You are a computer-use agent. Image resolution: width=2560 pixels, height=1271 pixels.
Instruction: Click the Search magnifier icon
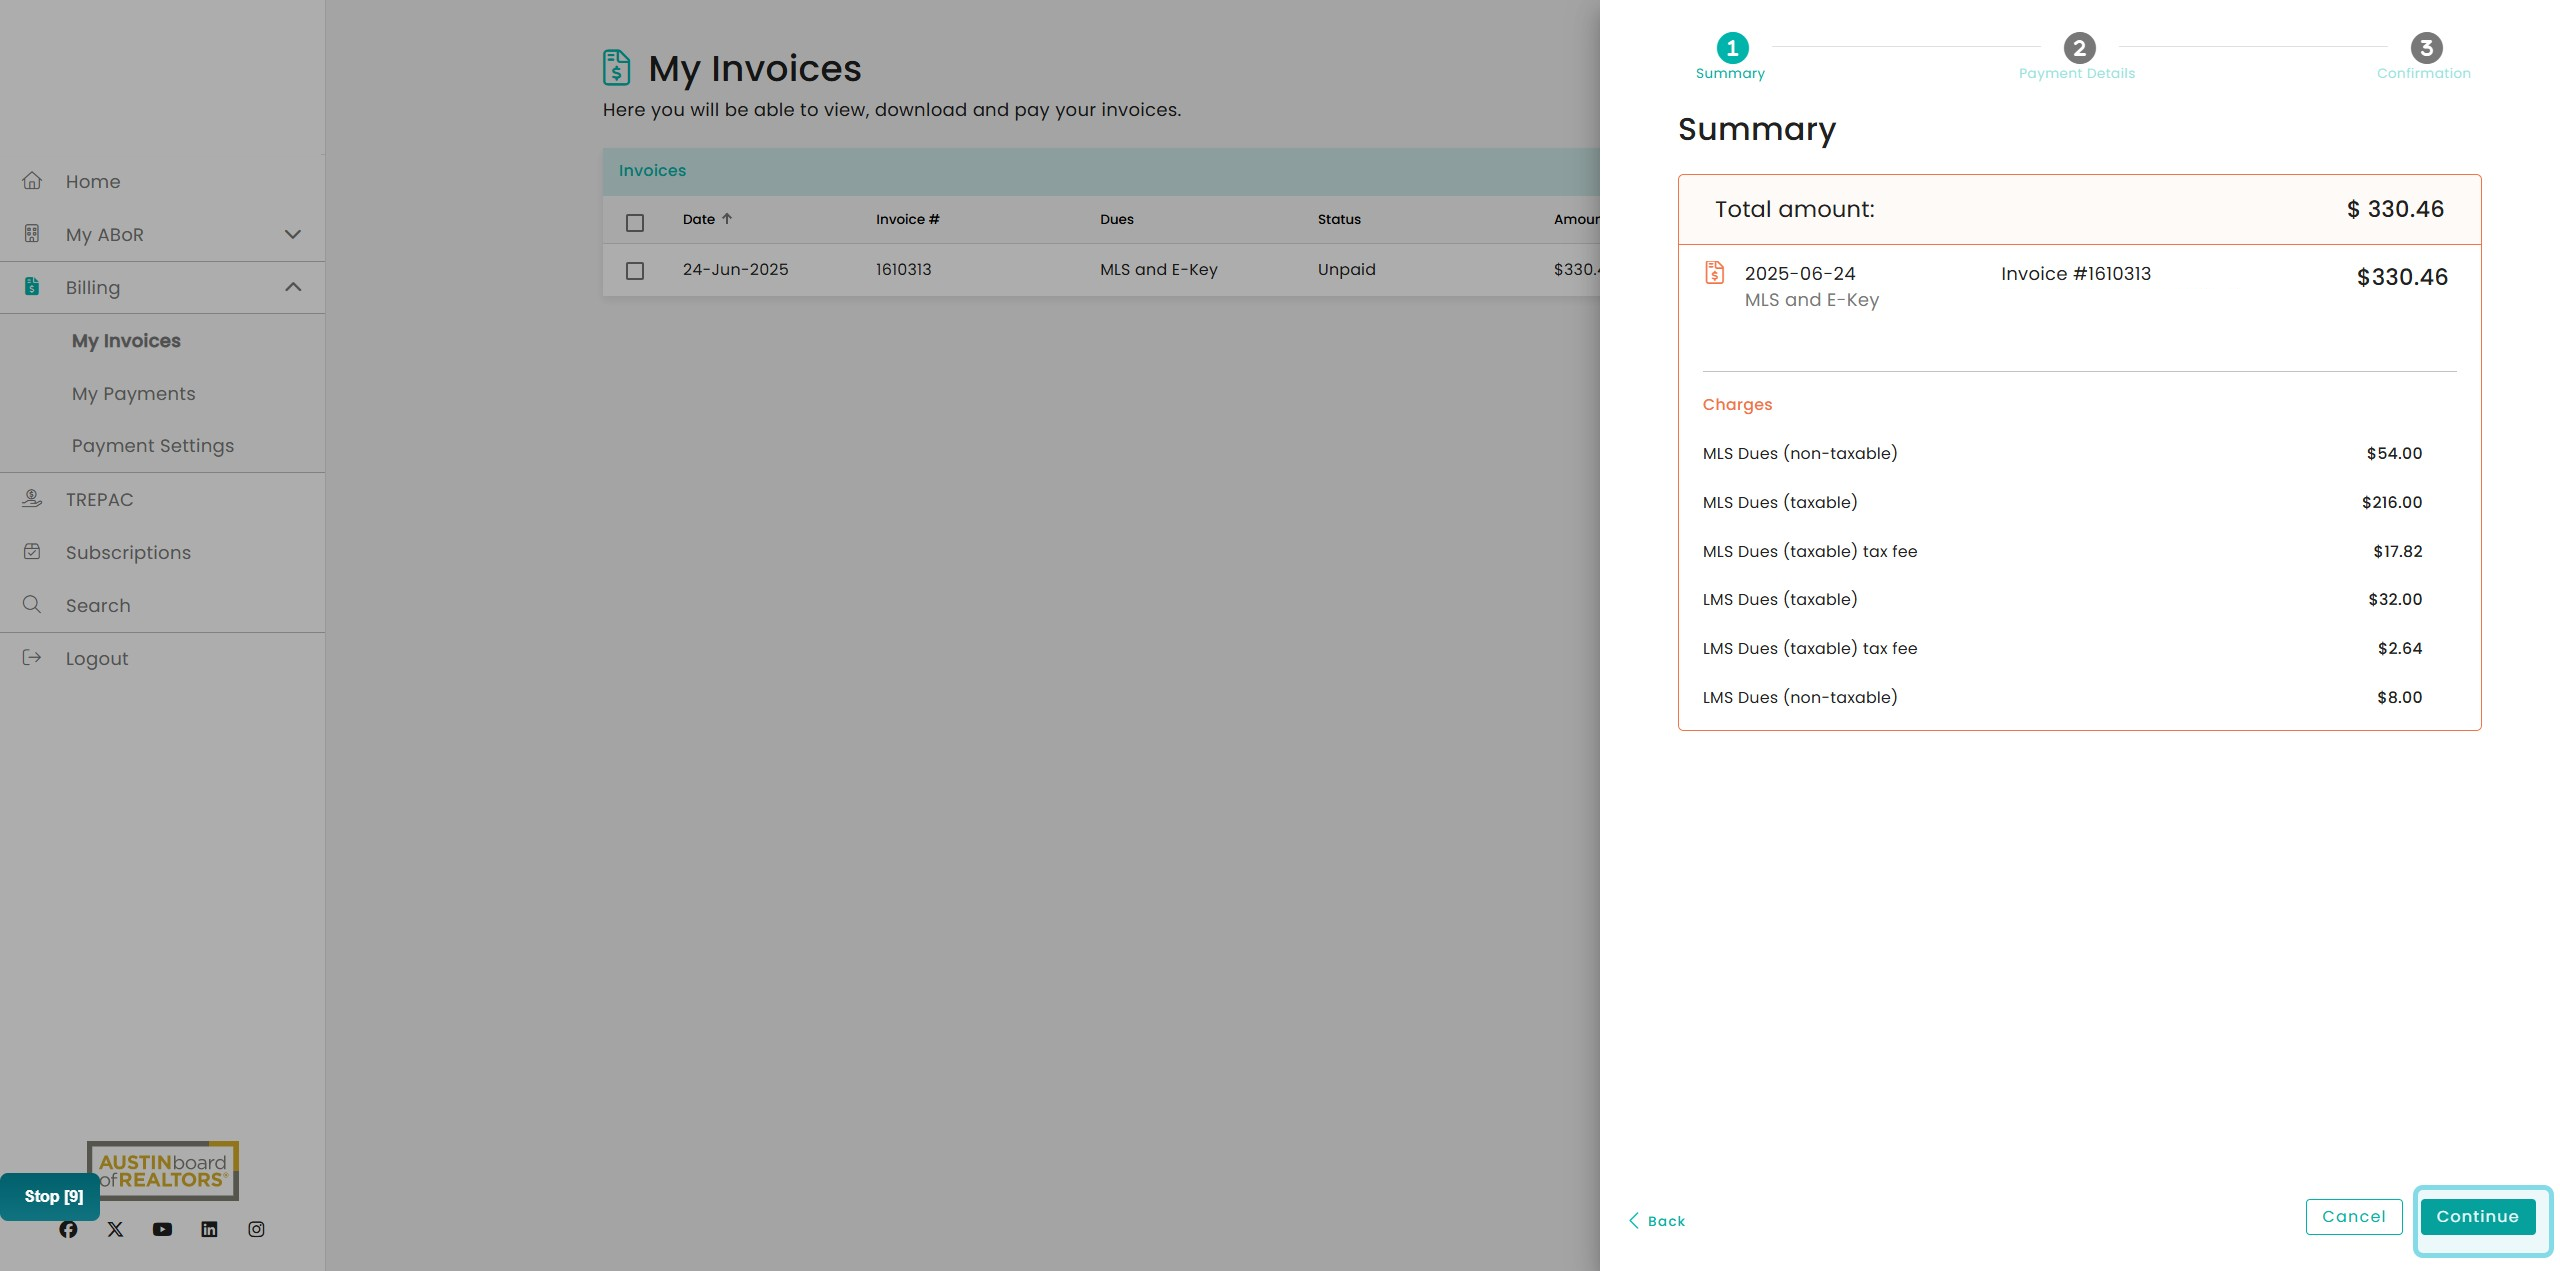[x=32, y=604]
